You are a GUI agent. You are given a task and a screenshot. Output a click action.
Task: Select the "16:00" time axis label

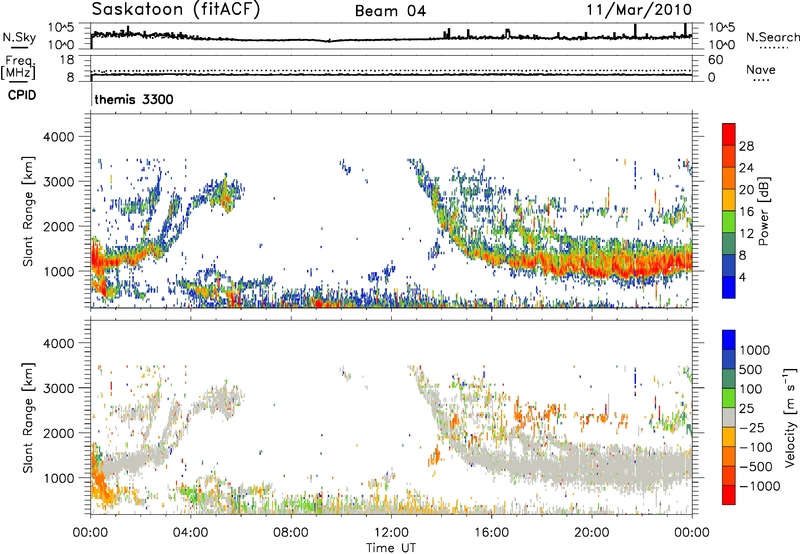click(491, 533)
